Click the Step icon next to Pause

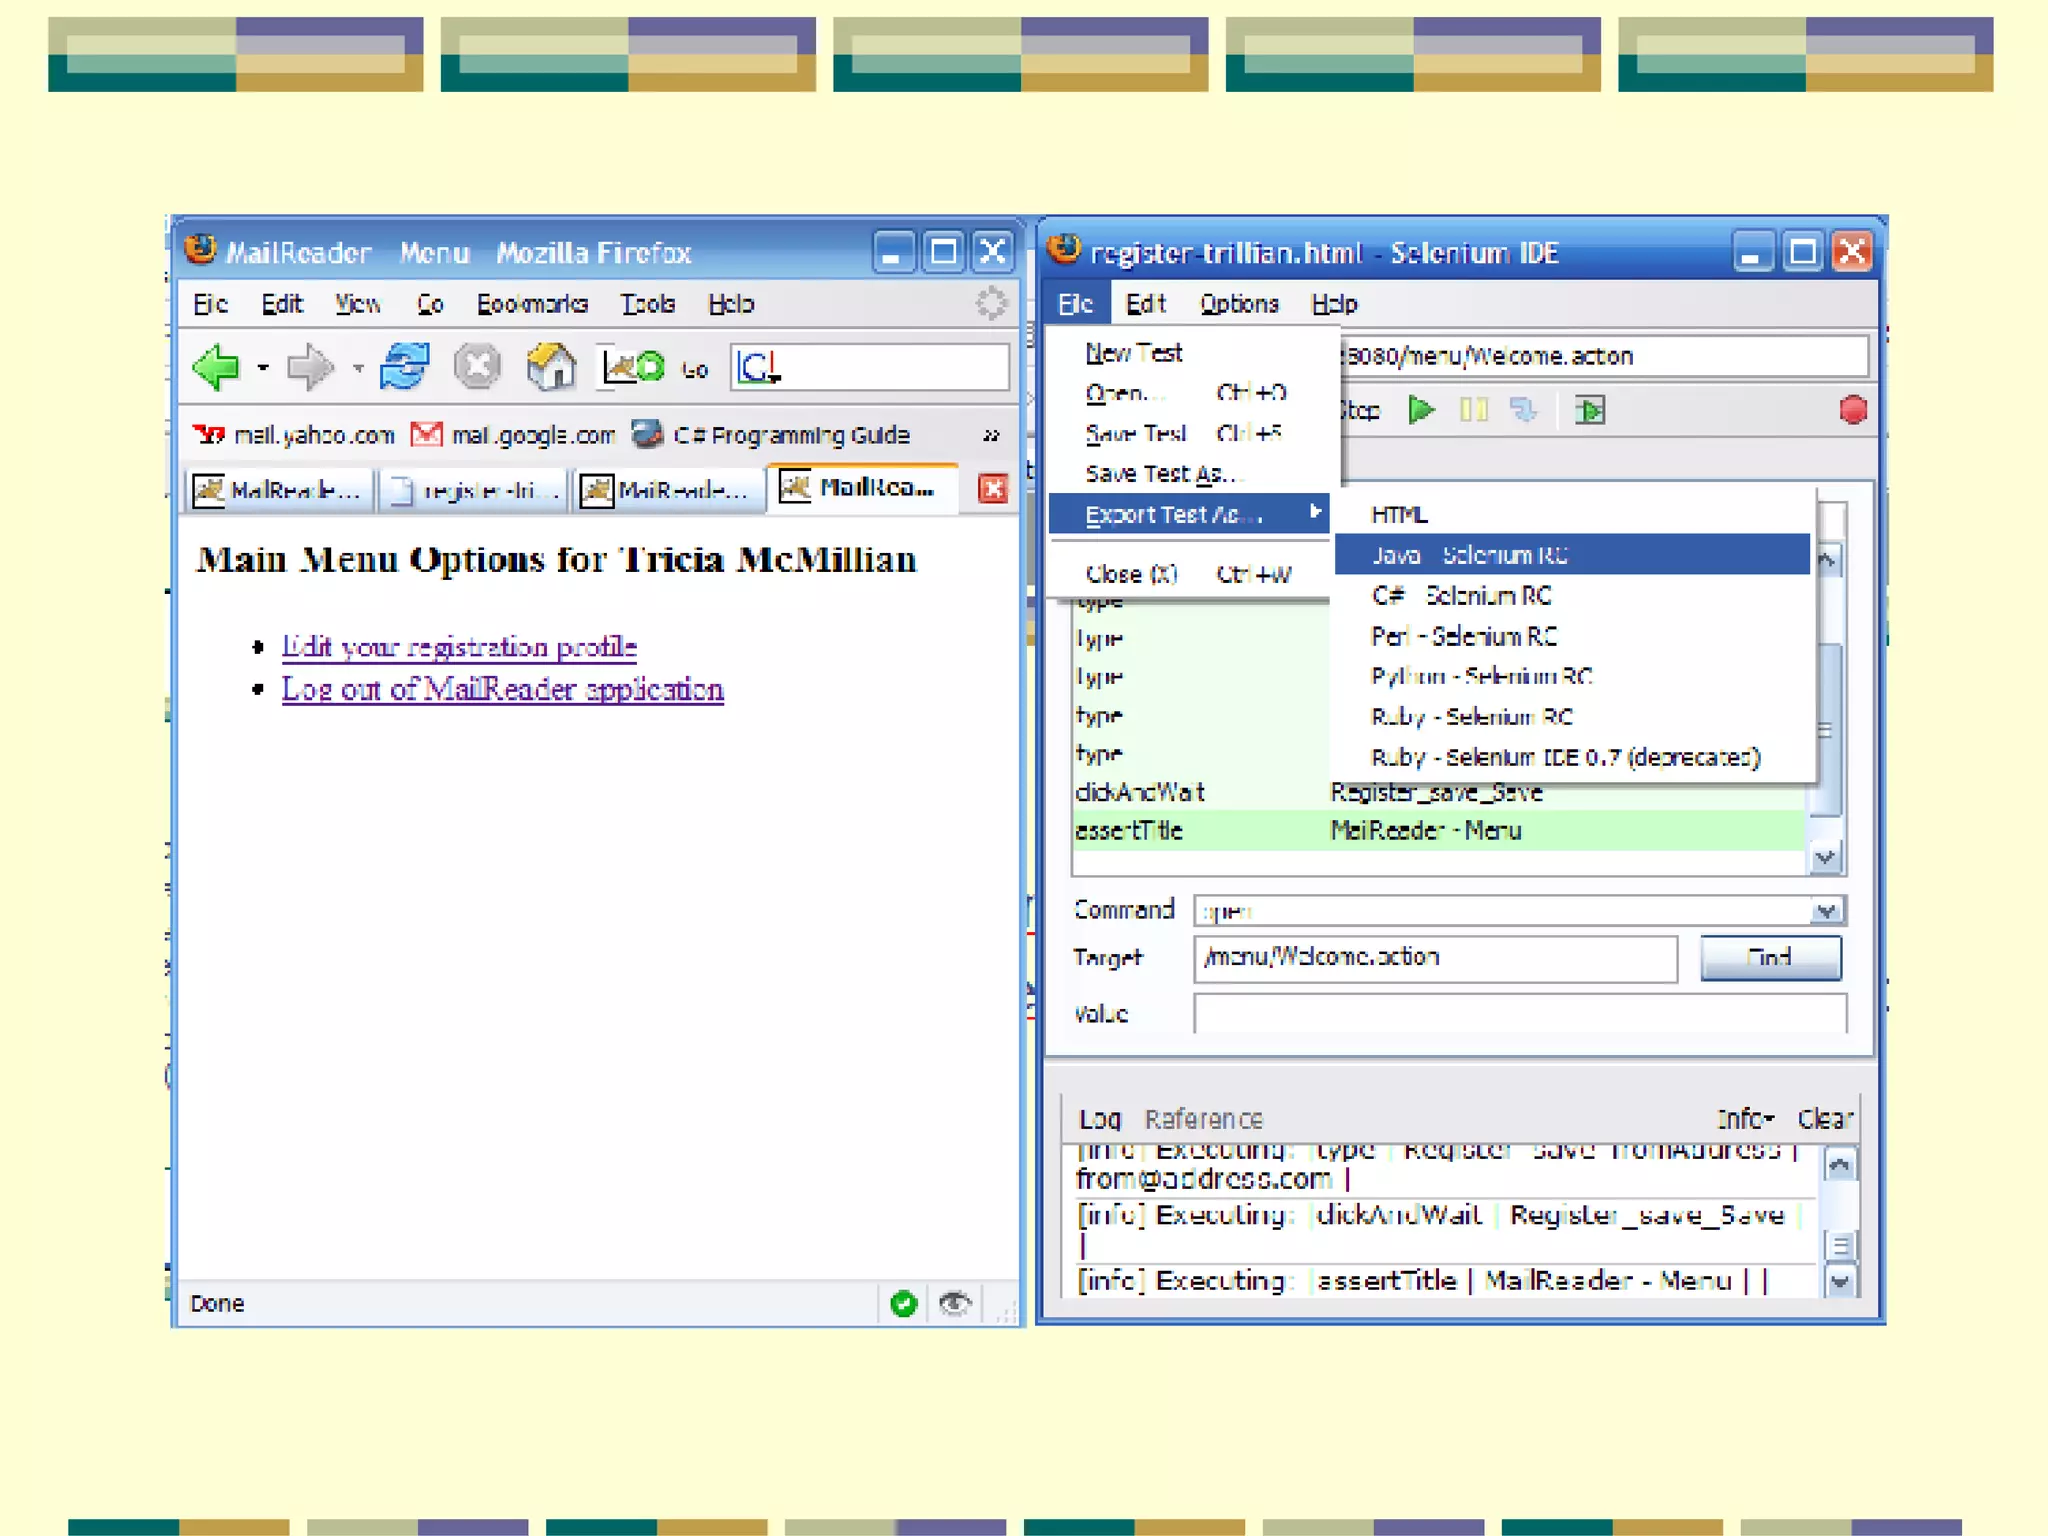point(1523,410)
